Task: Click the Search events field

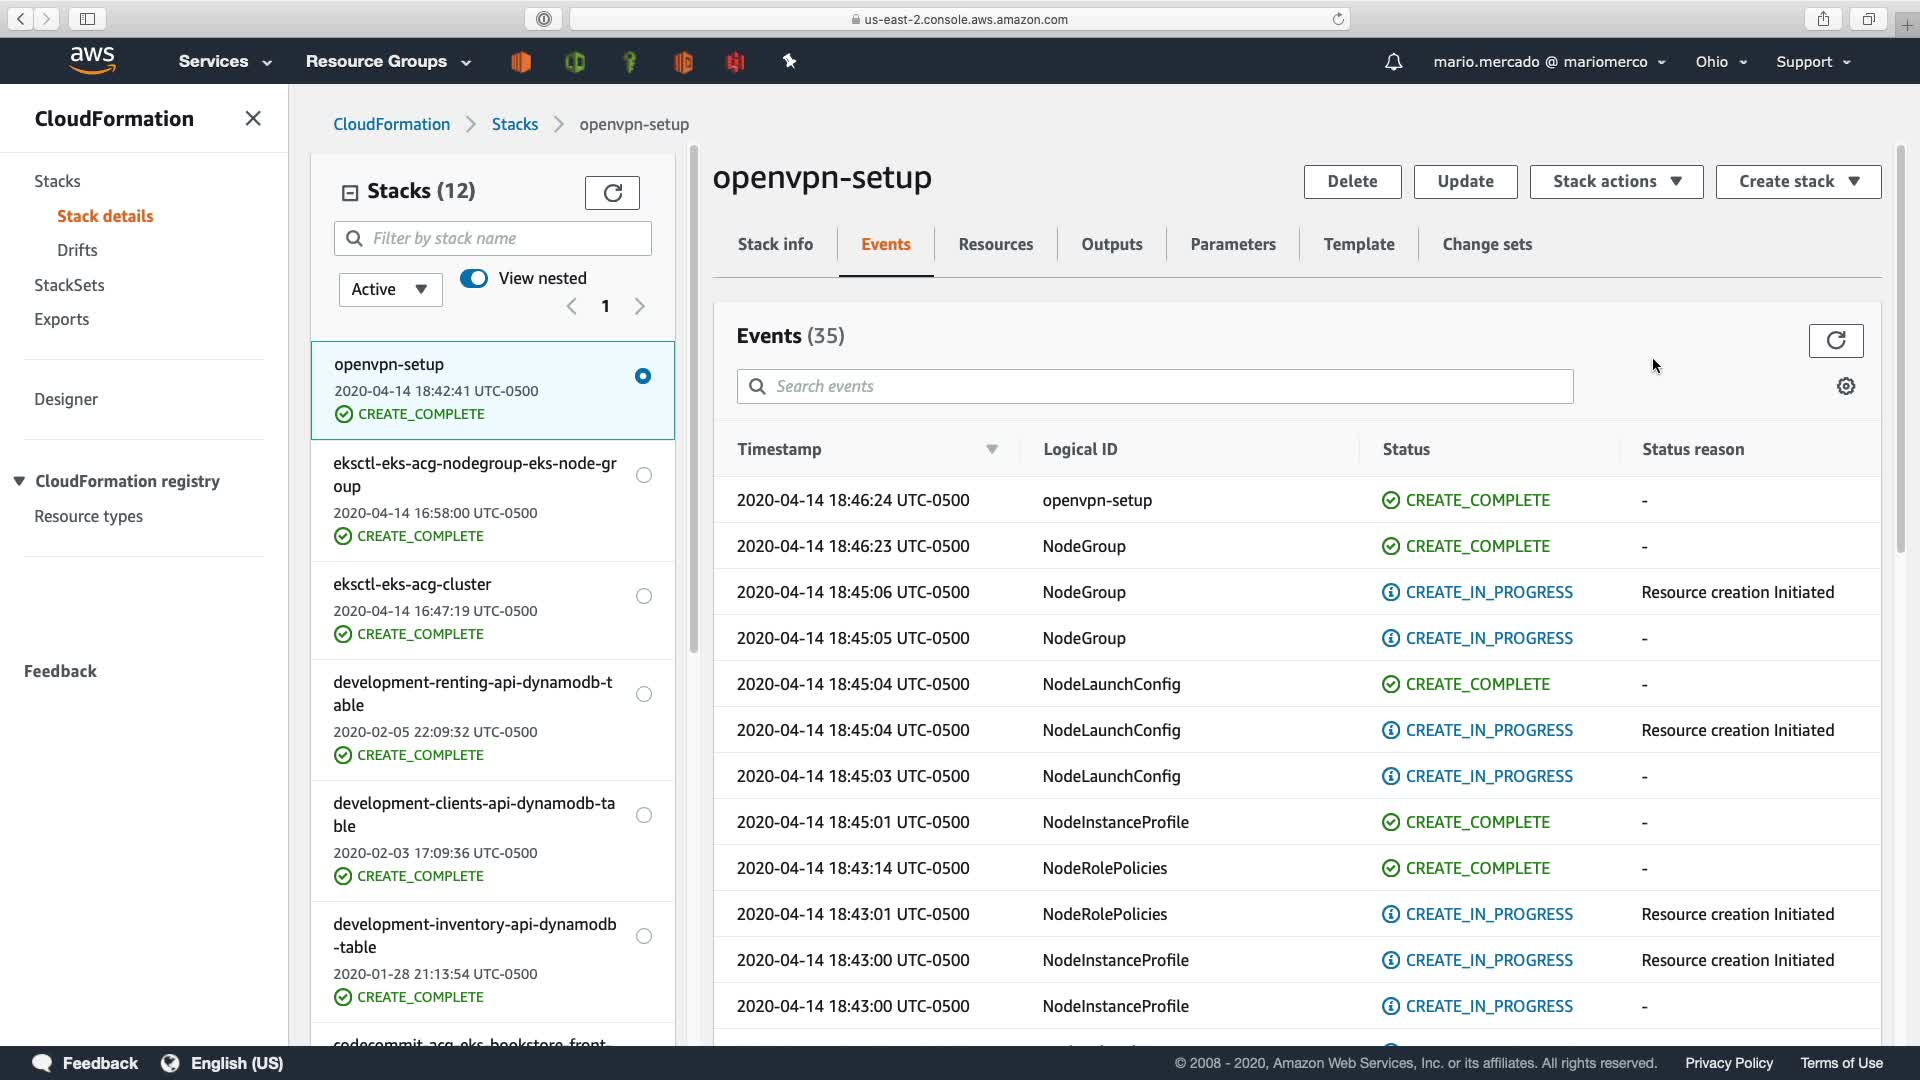Action: [x=1155, y=386]
